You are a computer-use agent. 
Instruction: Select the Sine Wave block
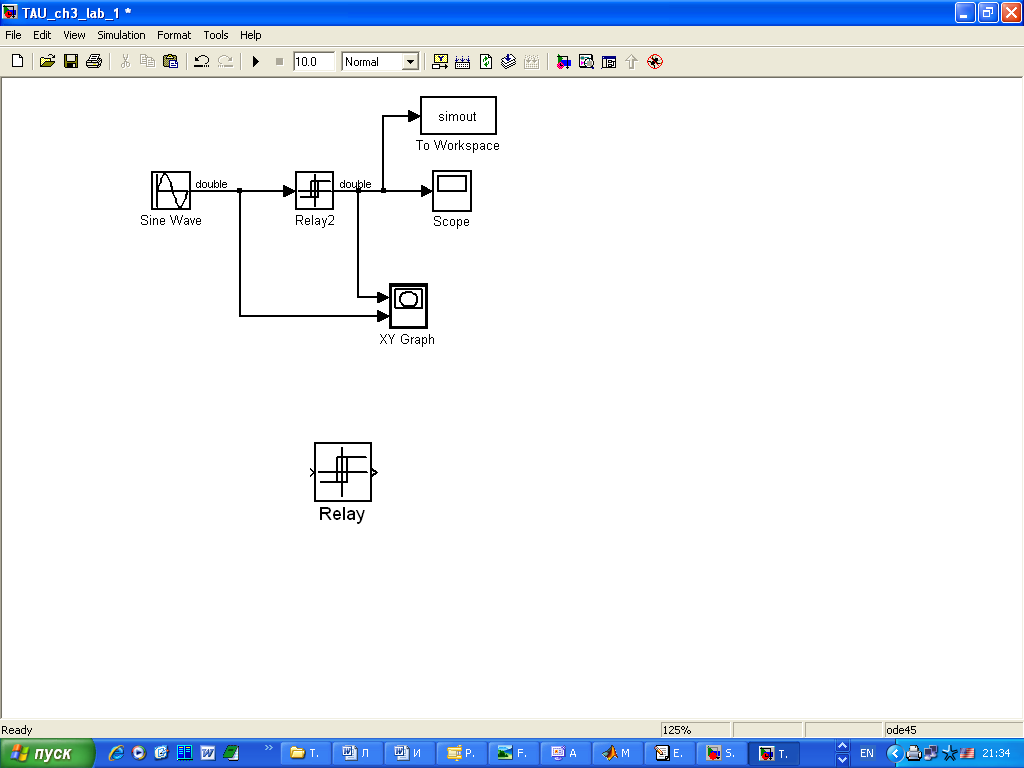(x=171, y=191)
